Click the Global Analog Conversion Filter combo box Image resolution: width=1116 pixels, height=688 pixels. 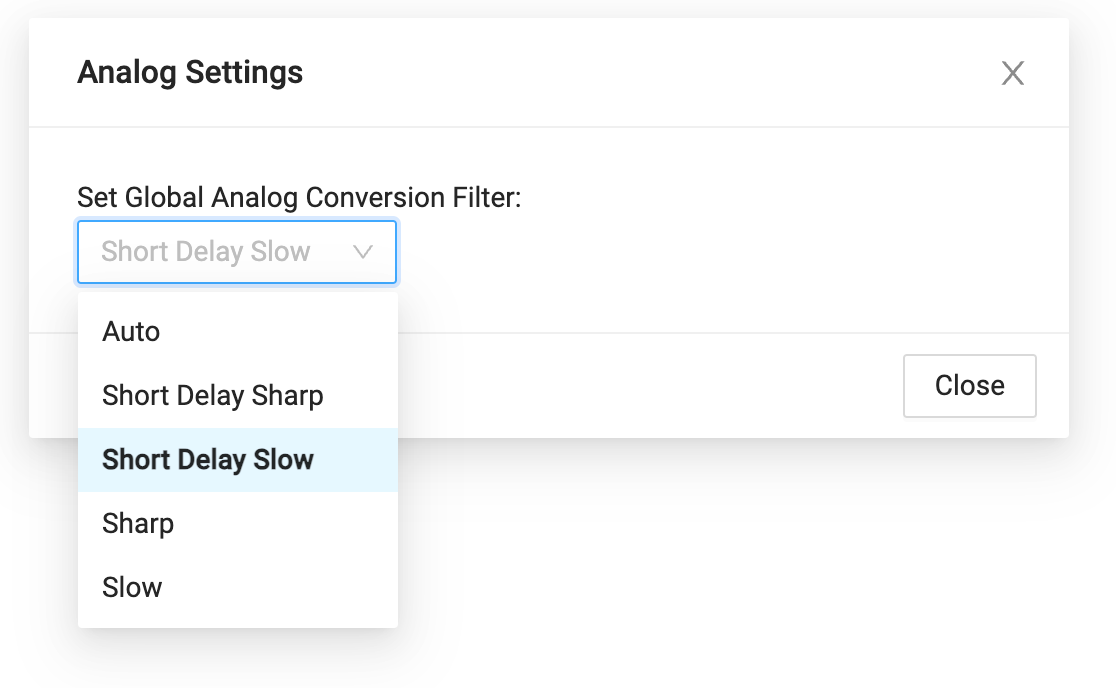tap(237, 252)
